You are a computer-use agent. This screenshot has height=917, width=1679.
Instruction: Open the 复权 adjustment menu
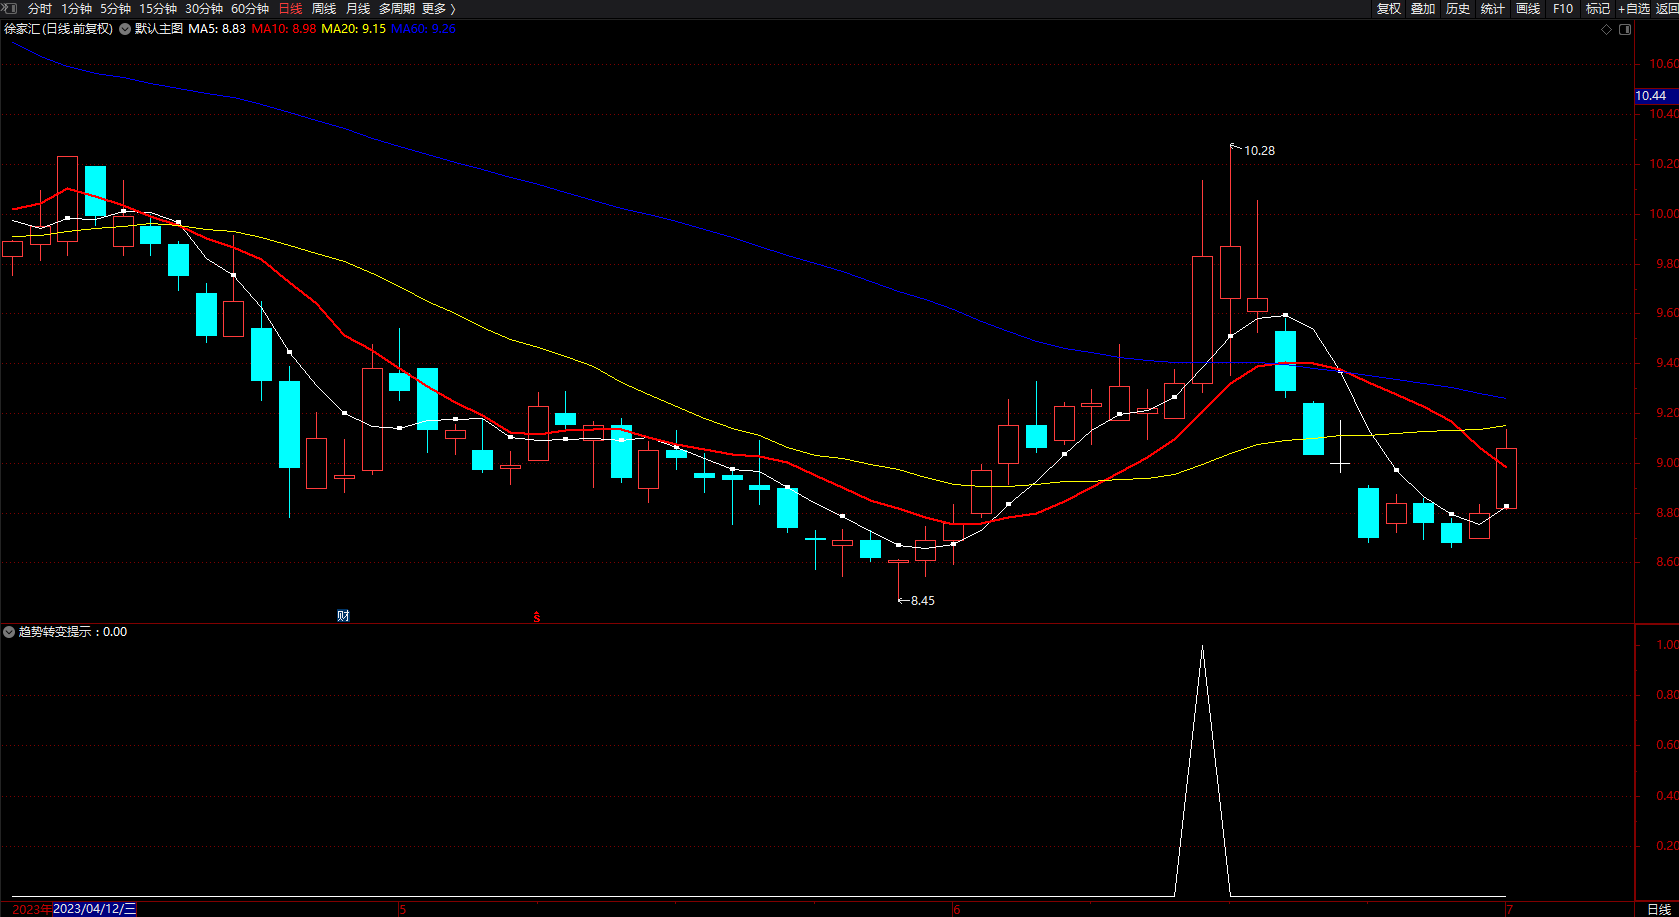coord(1388,8)
